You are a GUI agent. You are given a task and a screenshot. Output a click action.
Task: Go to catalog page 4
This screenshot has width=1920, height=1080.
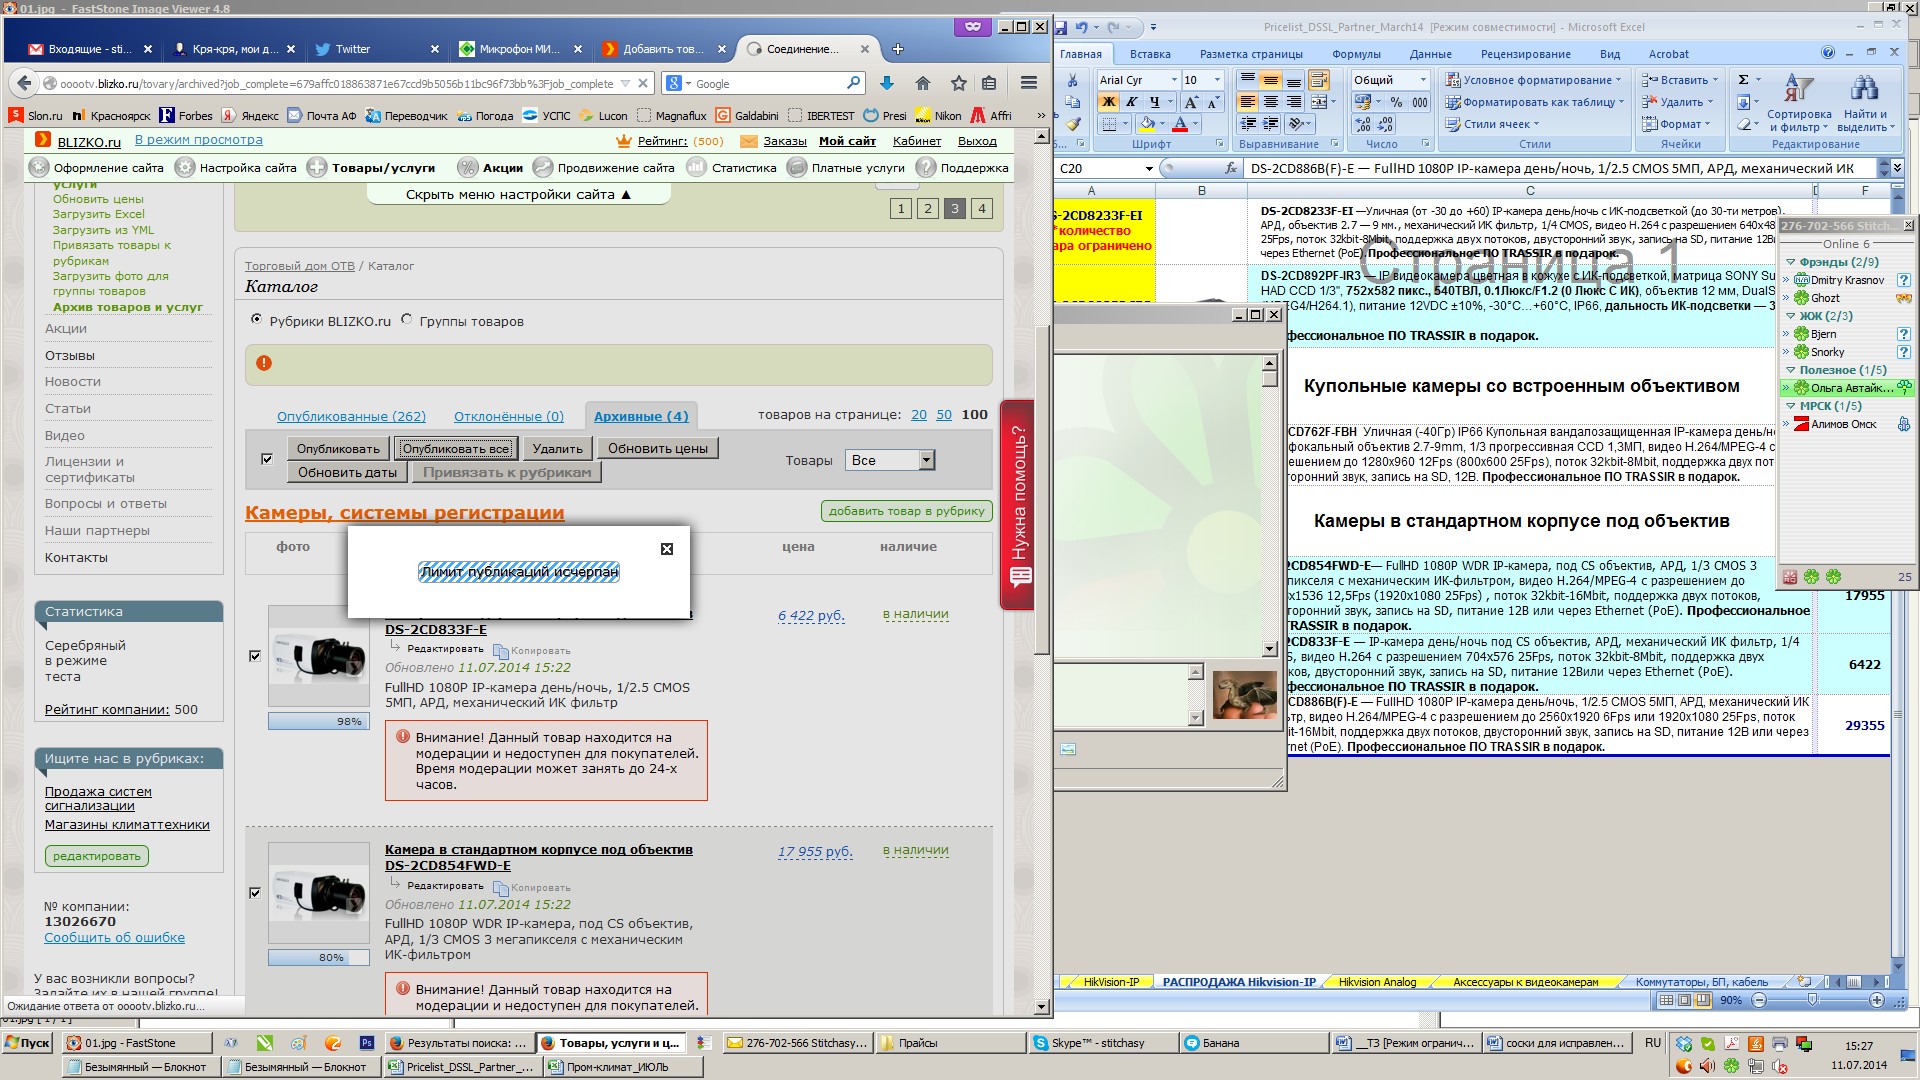click(x=982, y=208)
